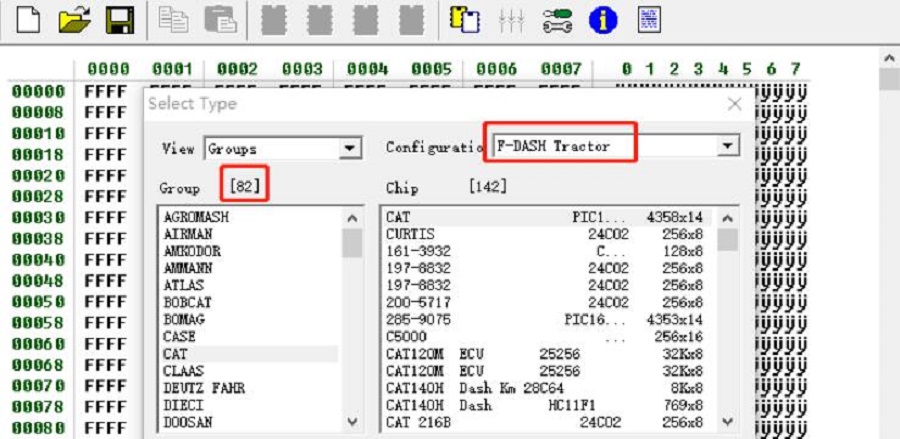Screen dimensions: 900x439
Task: Open a file with the folder icon
Action: 75,20
